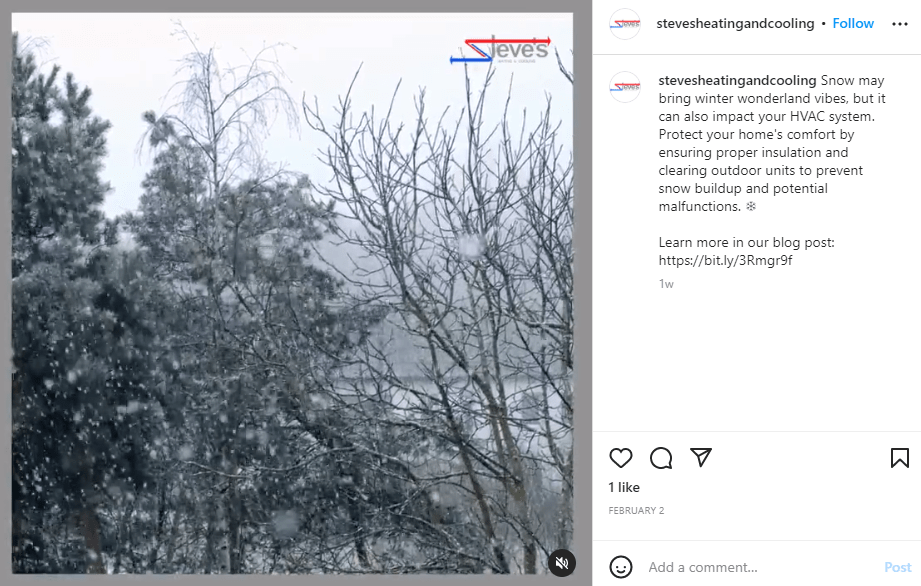Open username link in caption
This screenshot has width=921, height=586.
(737, 80)
